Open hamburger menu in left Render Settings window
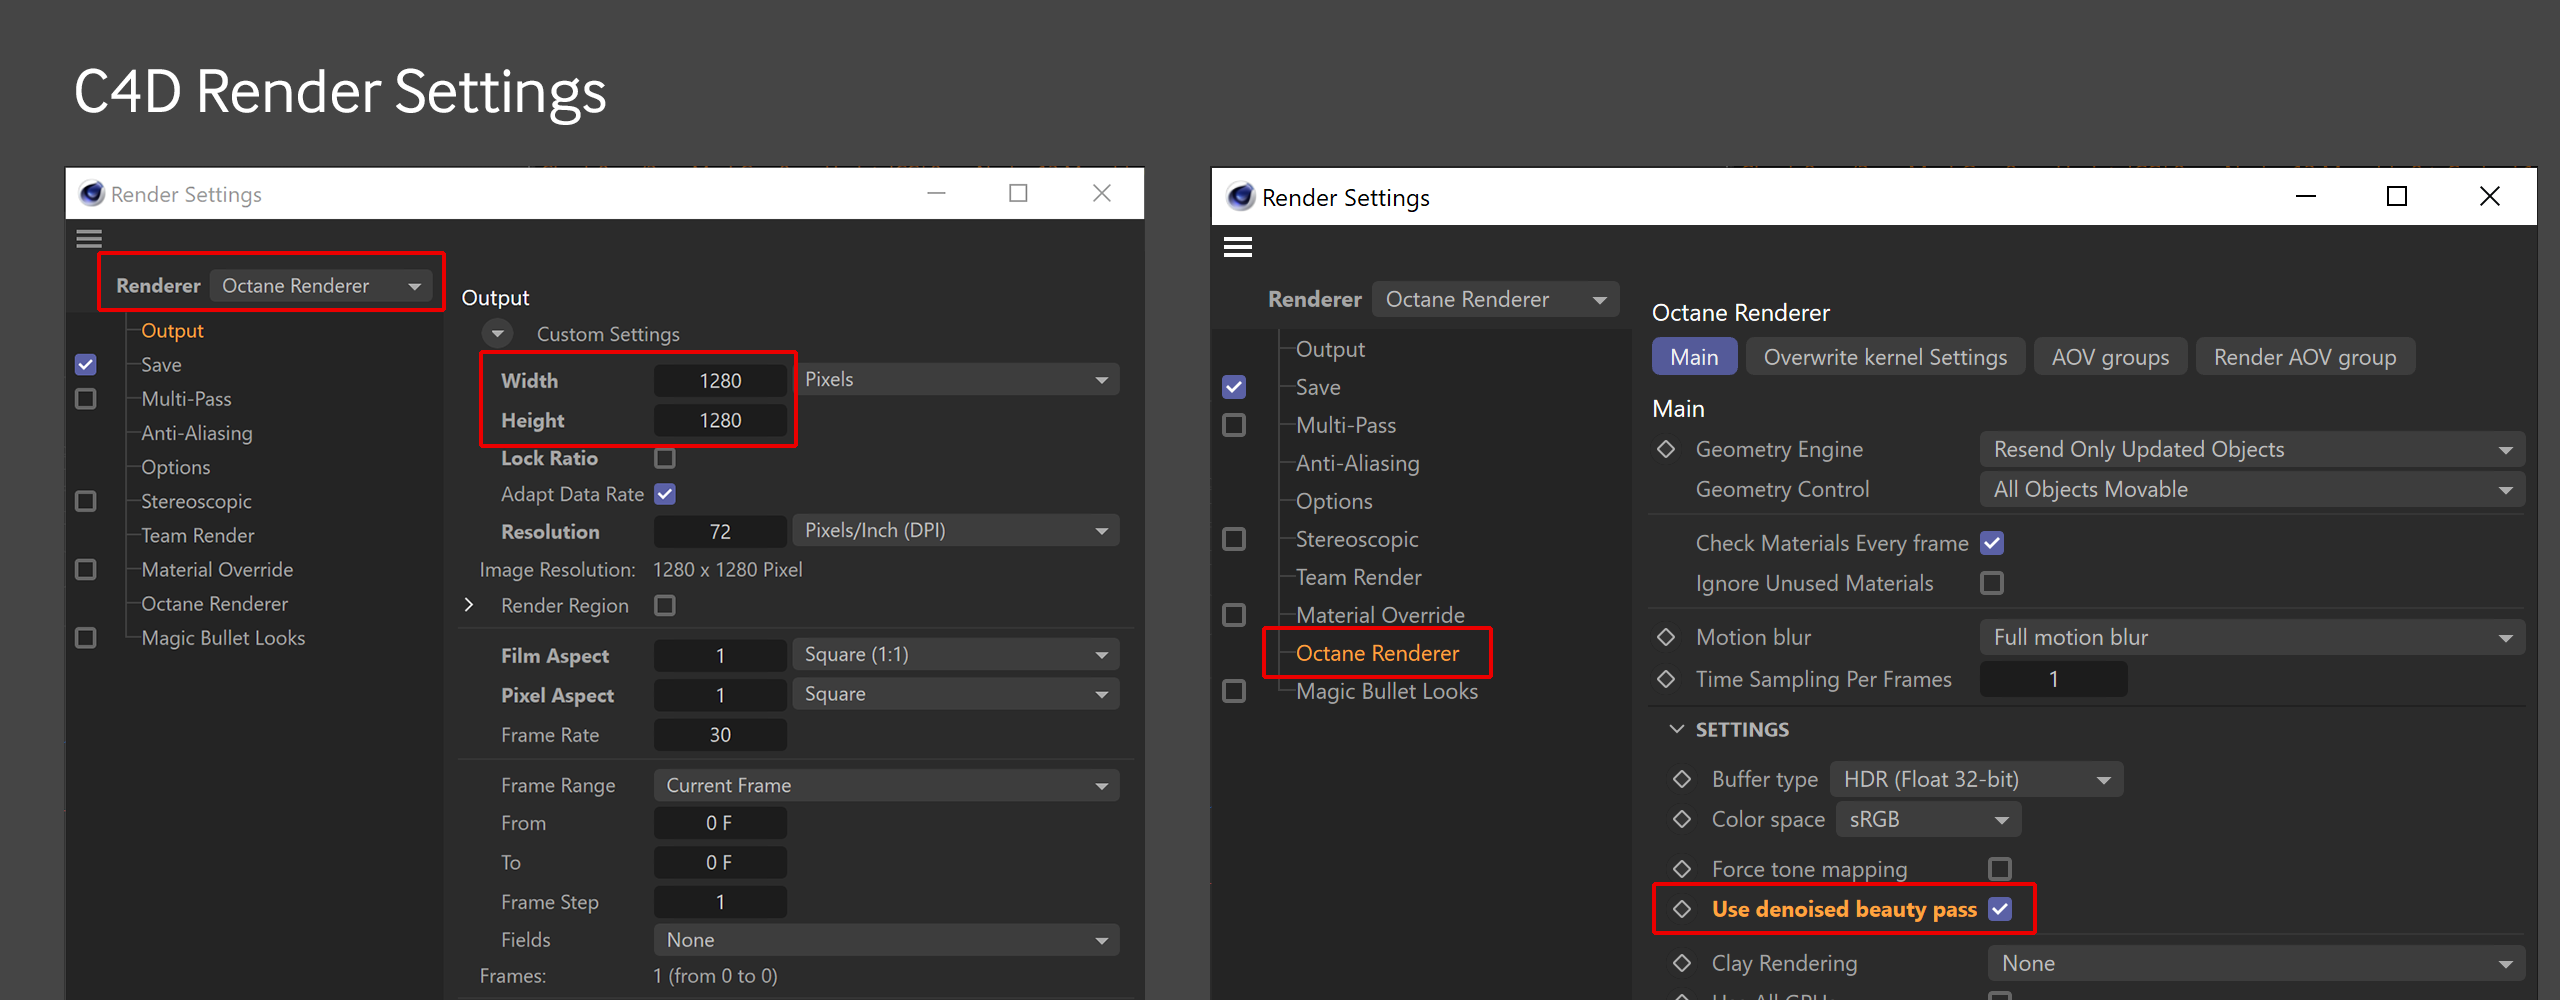 point(89,238)
